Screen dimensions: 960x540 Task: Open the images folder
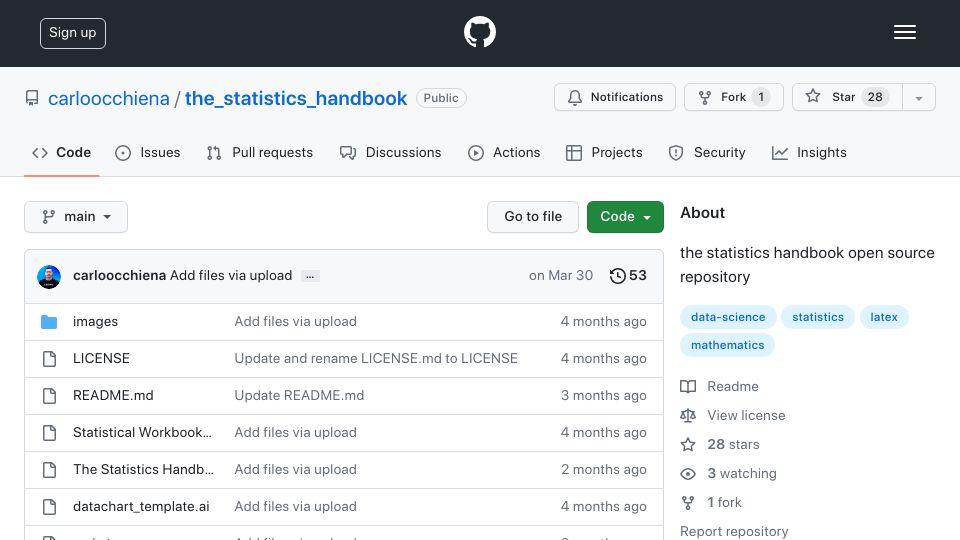point(96,321)
